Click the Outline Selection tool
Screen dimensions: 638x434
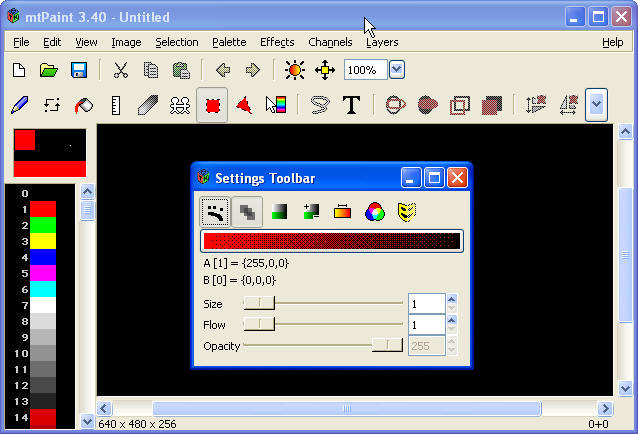tap(460, 105)
